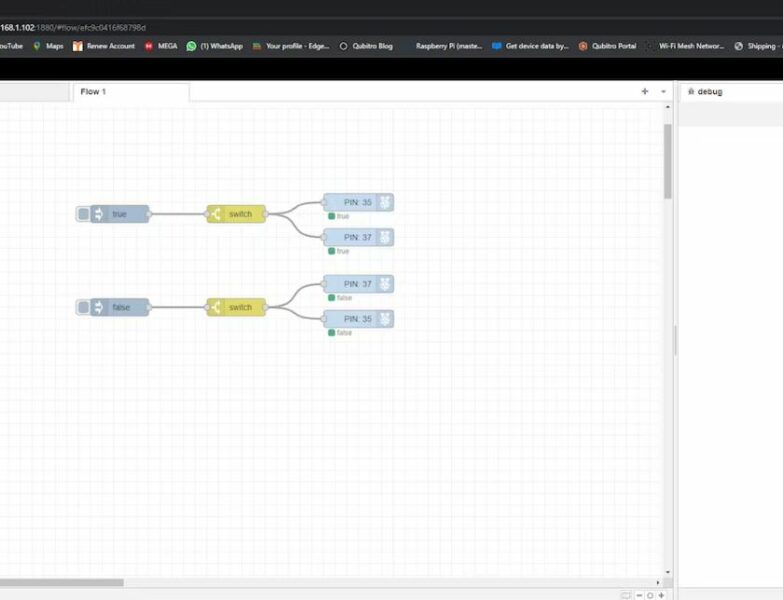Add a new flow tab with plus

(645, 91)
